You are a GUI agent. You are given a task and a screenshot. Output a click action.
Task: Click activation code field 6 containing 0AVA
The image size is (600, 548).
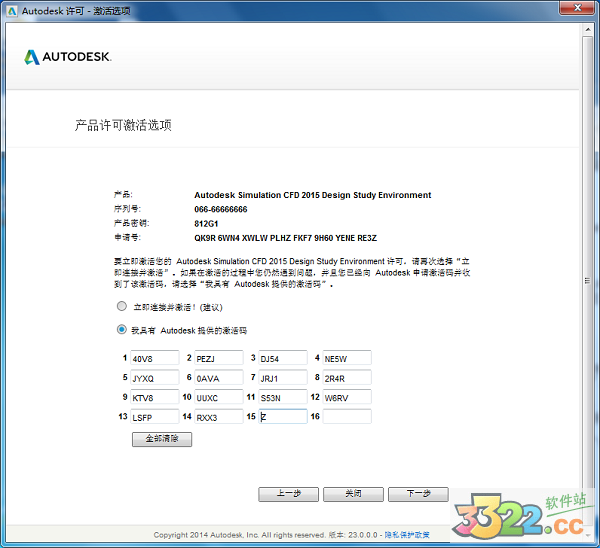pos(218,377)
